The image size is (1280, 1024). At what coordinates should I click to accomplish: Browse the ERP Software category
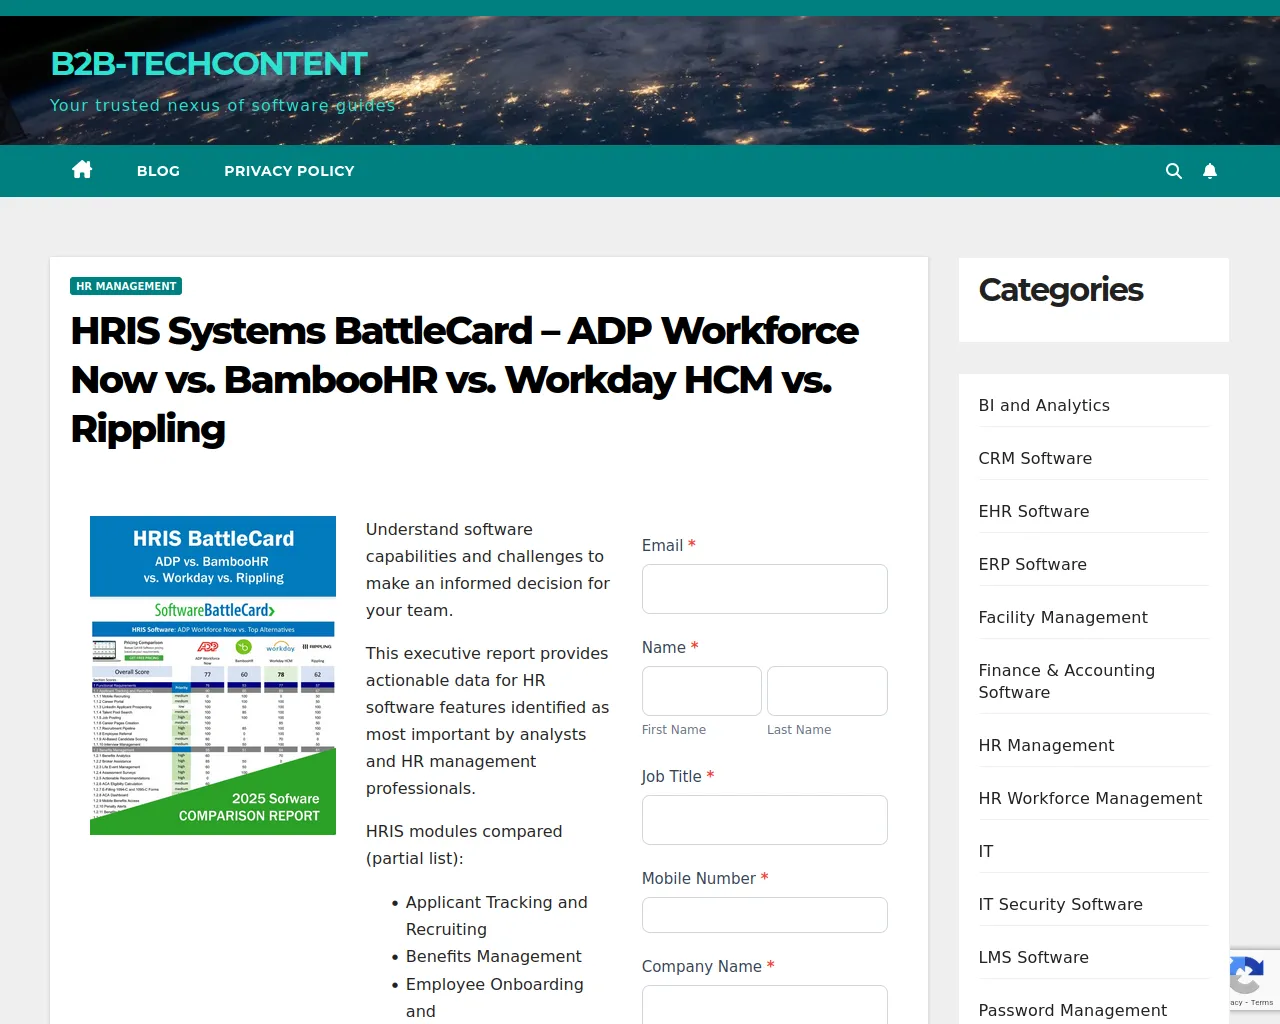1032,564
